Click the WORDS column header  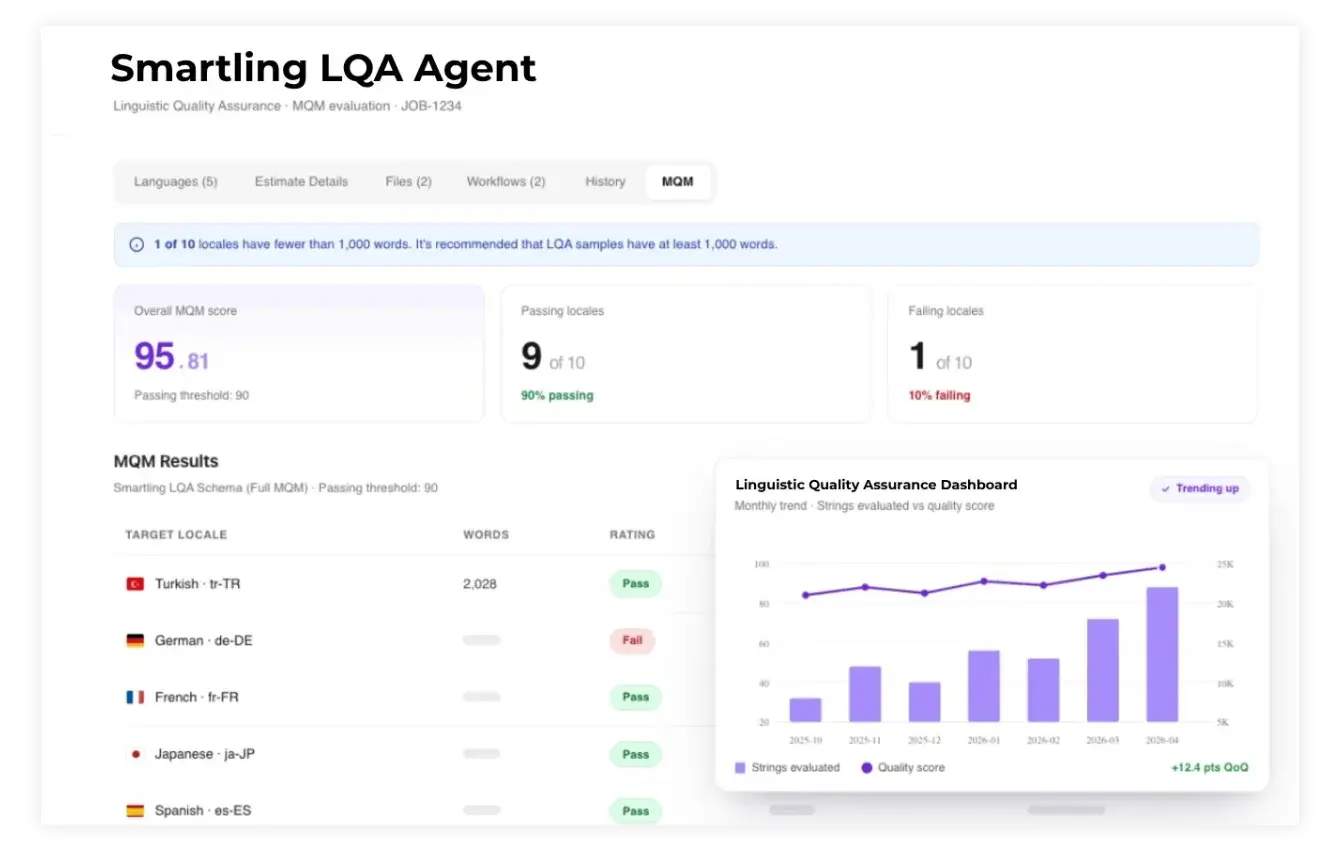pos(486,535)
